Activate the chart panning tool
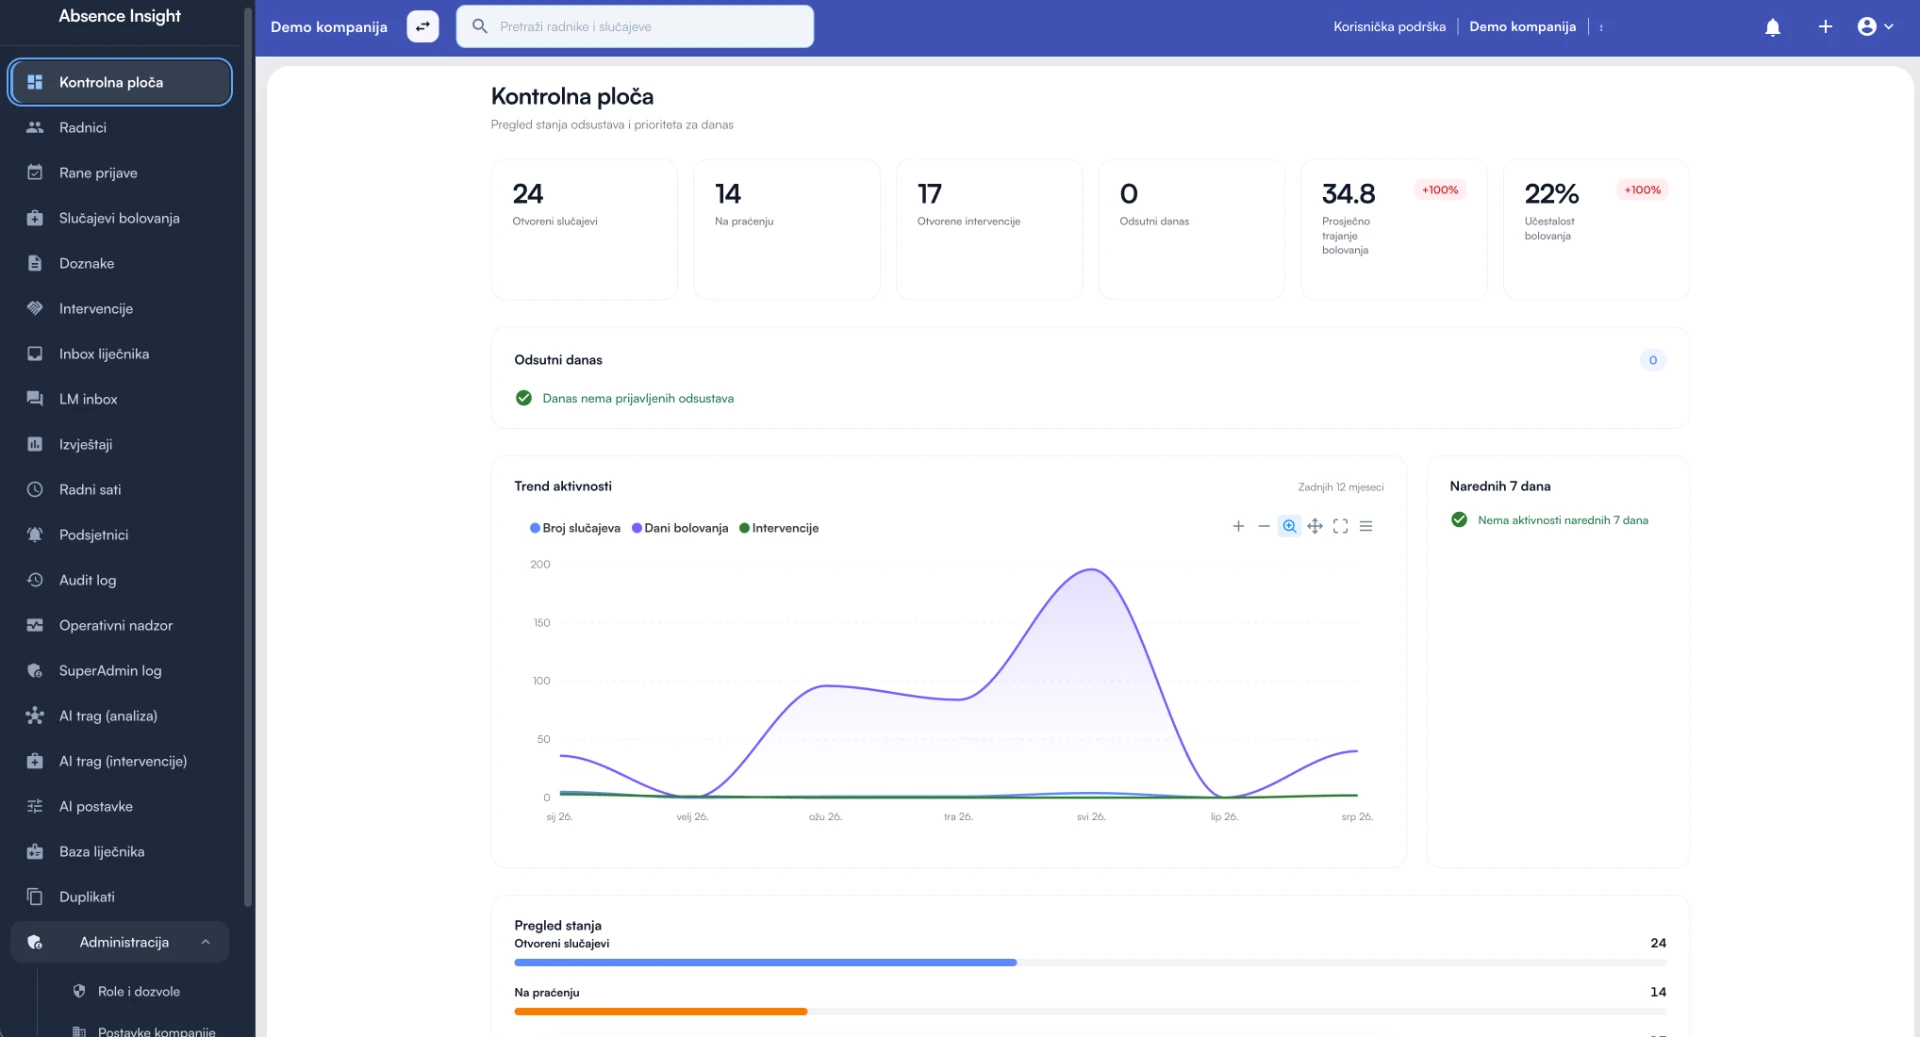This screenshot has height=1037, width=1920. click(1315, 526)
